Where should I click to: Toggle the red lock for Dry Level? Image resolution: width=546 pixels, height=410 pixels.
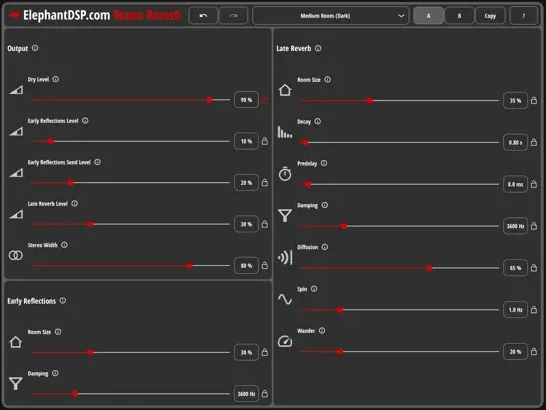tap(265, 100)
